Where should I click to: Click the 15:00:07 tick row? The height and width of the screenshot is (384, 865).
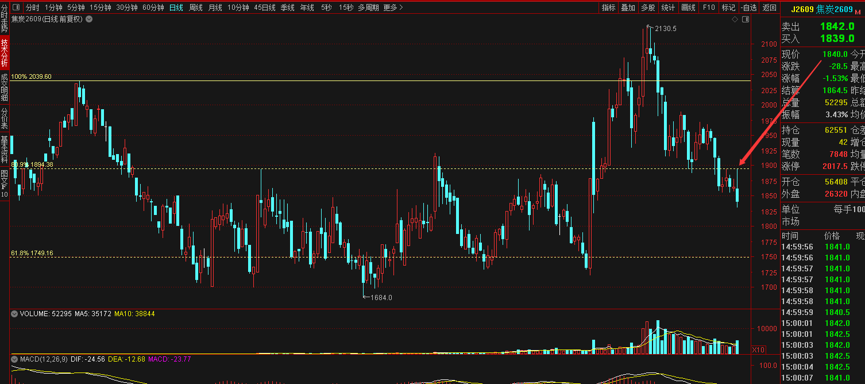[x=823, y=377]
